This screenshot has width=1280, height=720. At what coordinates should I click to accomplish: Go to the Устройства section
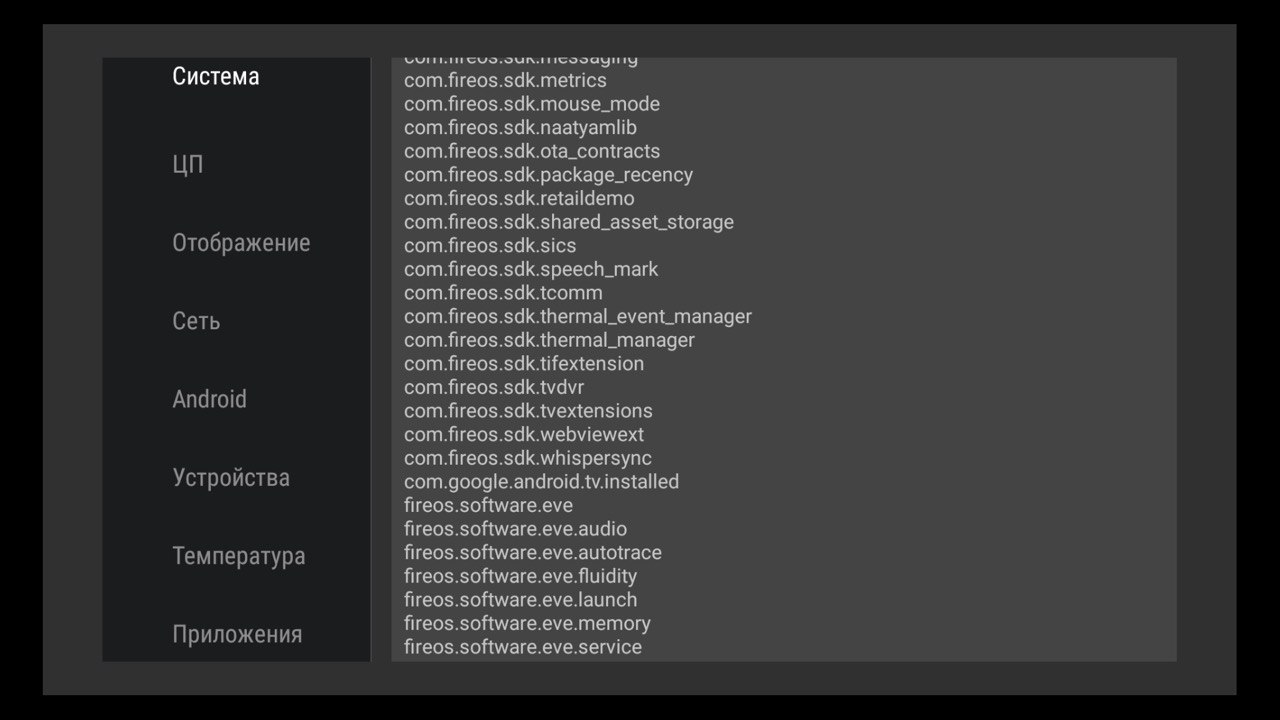pyautogui.click(x=231, y=477)
